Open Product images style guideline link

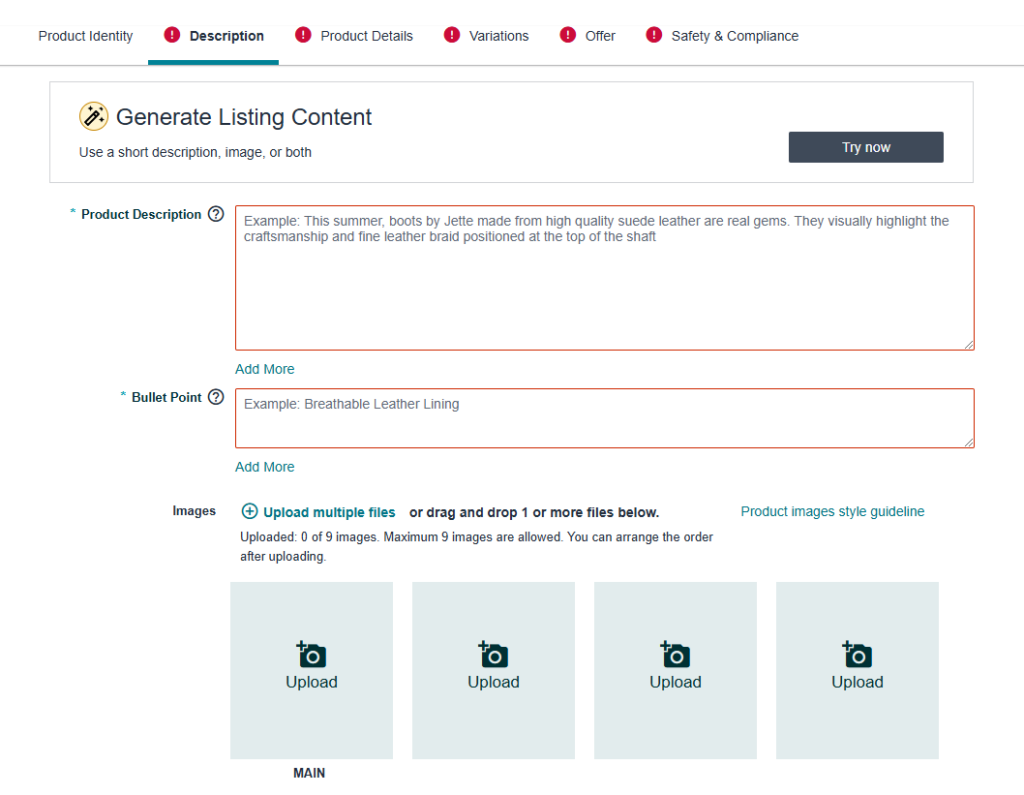(832, 511)
